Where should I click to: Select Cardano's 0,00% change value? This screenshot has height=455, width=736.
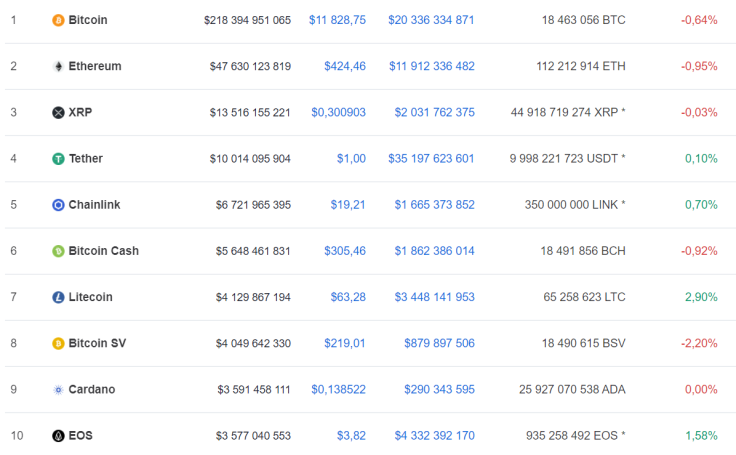tap(701, 390)
